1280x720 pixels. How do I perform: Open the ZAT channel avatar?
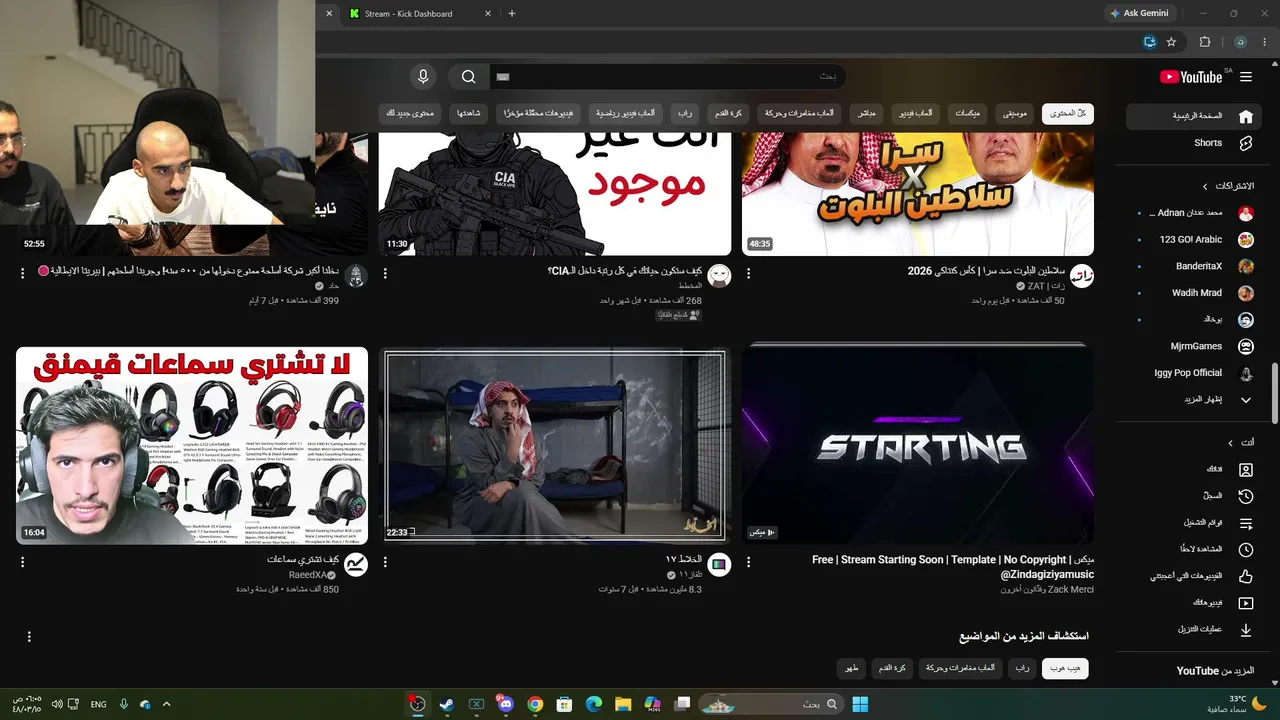coord(1082,276)
